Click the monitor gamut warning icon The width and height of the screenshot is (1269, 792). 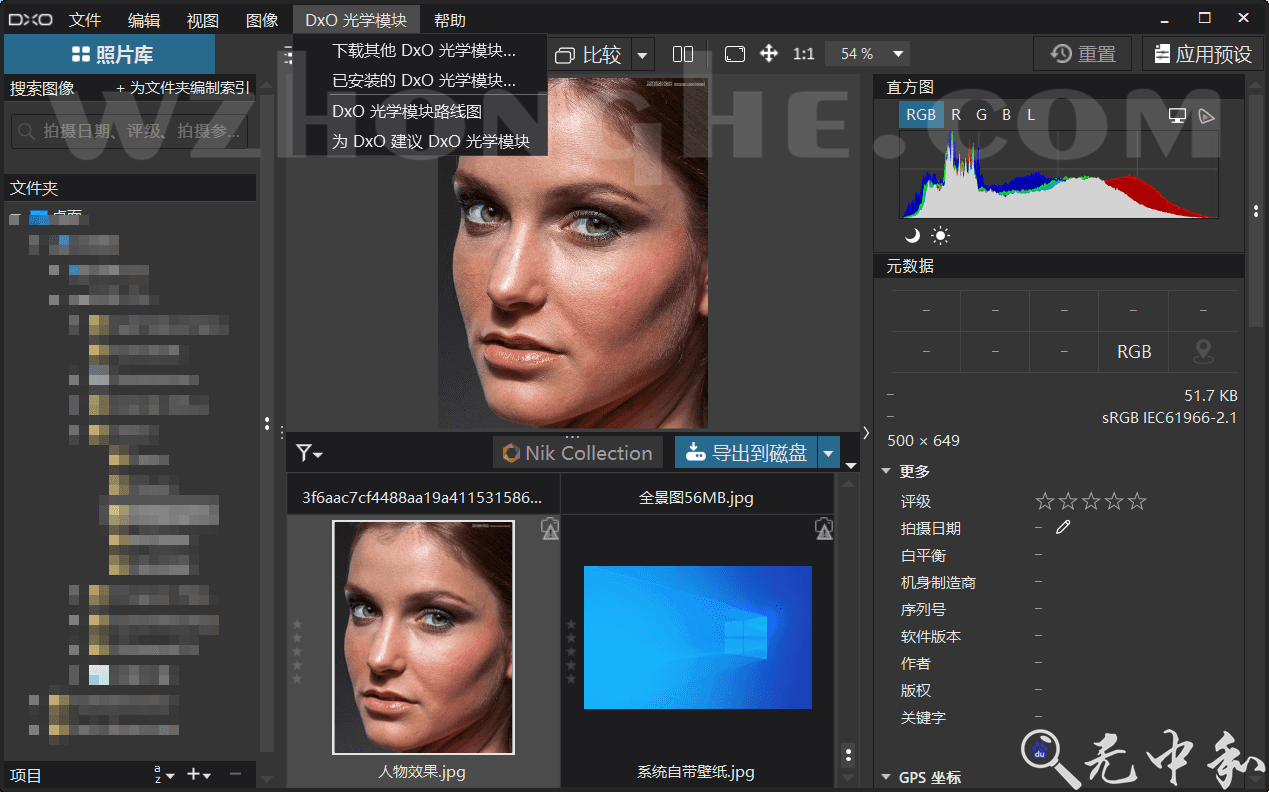pyautogui.click(x=1178, y=116)
